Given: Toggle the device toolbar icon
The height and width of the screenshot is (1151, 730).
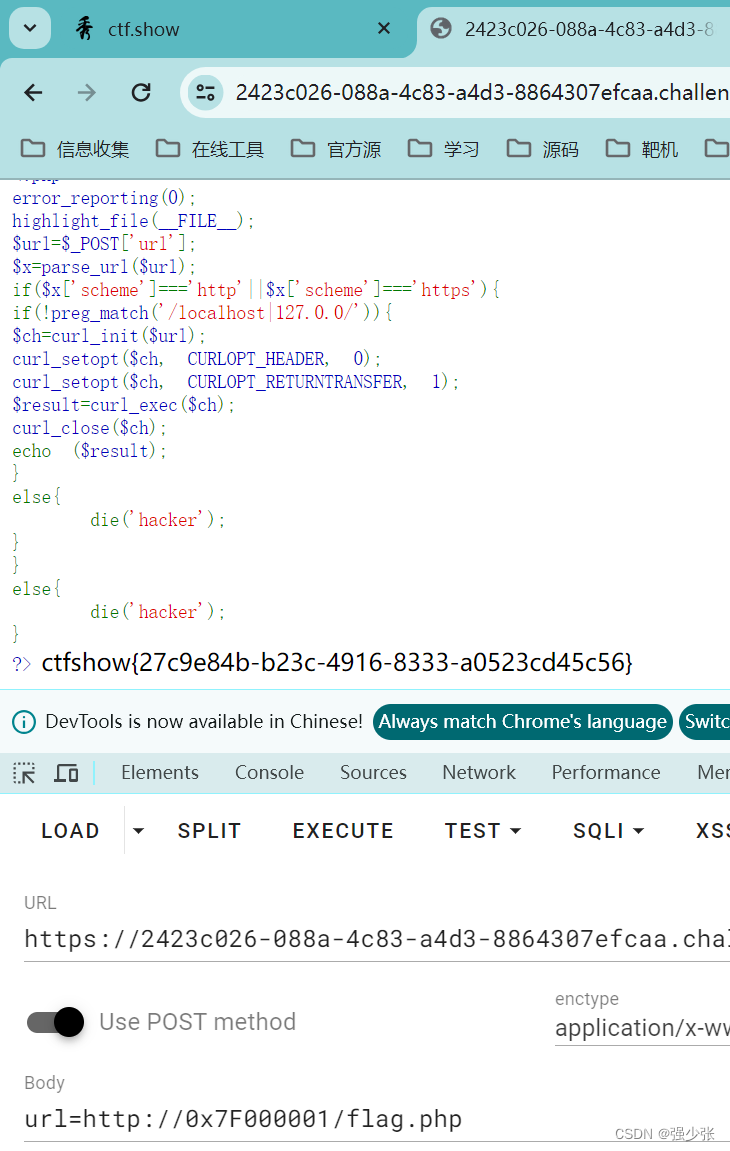Looking at the screenshot, I should click(66, 773).
